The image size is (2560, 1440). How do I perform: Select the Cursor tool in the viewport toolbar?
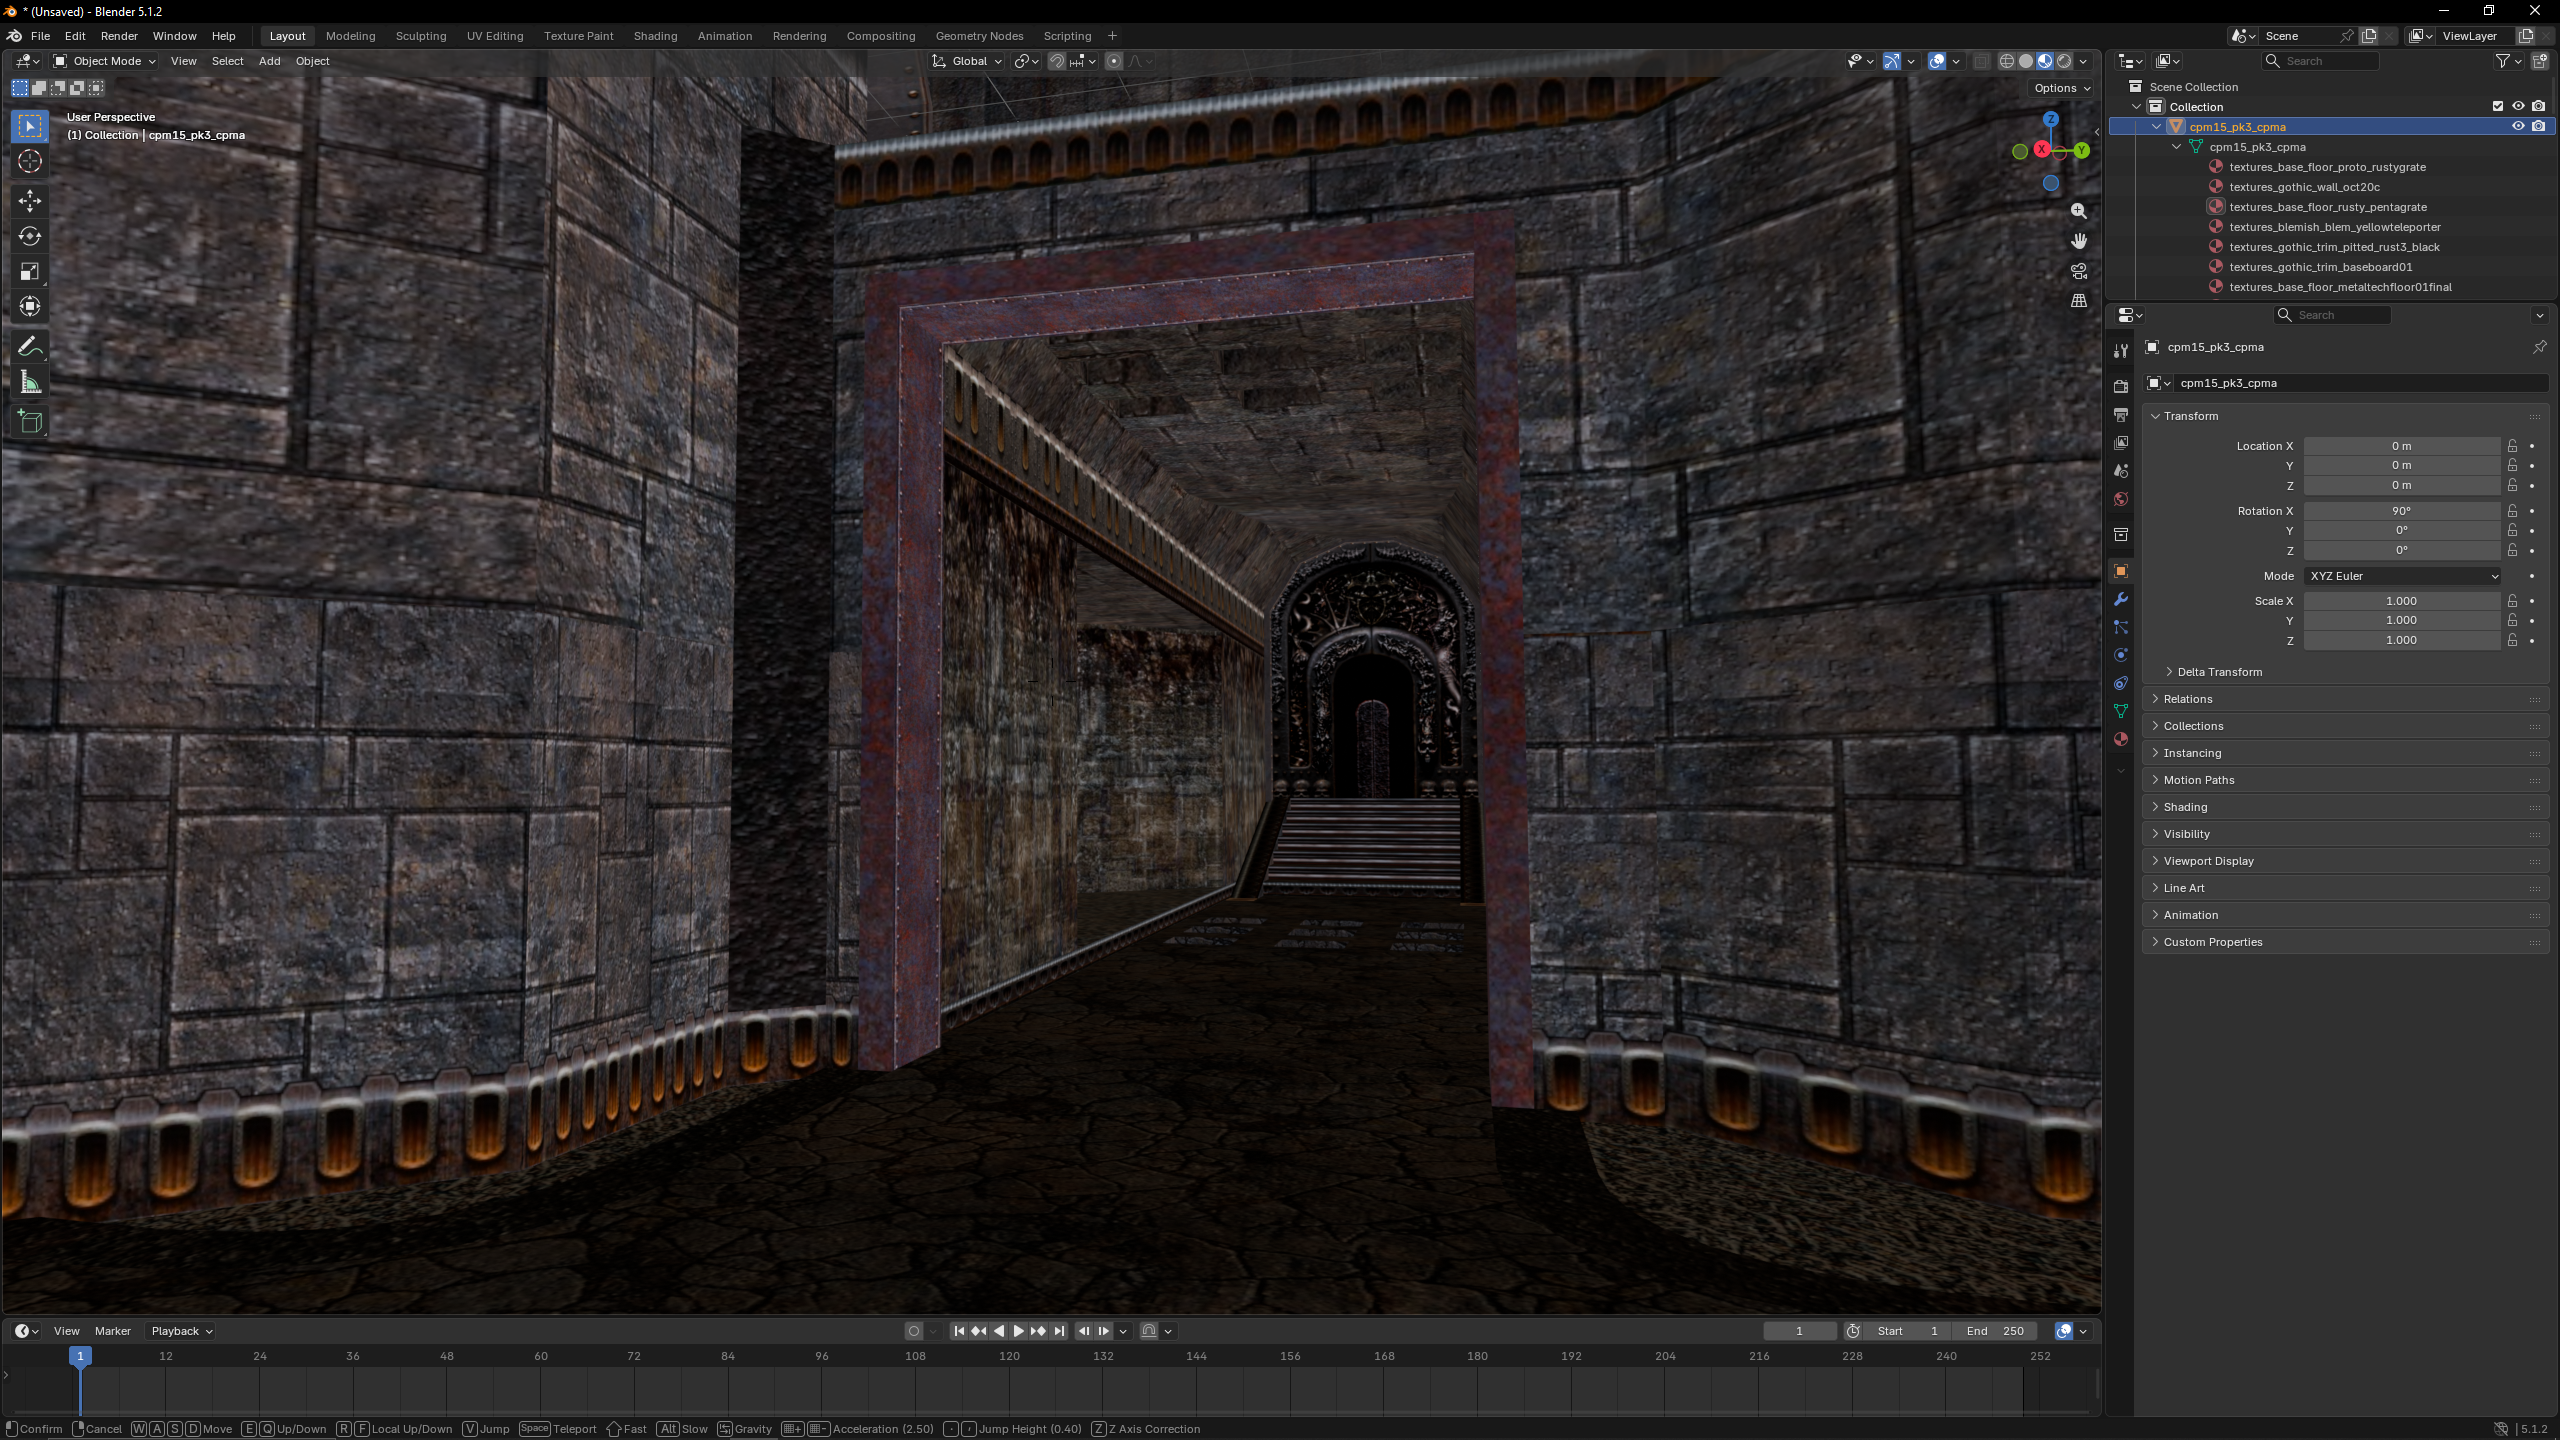tap(30, 161)
